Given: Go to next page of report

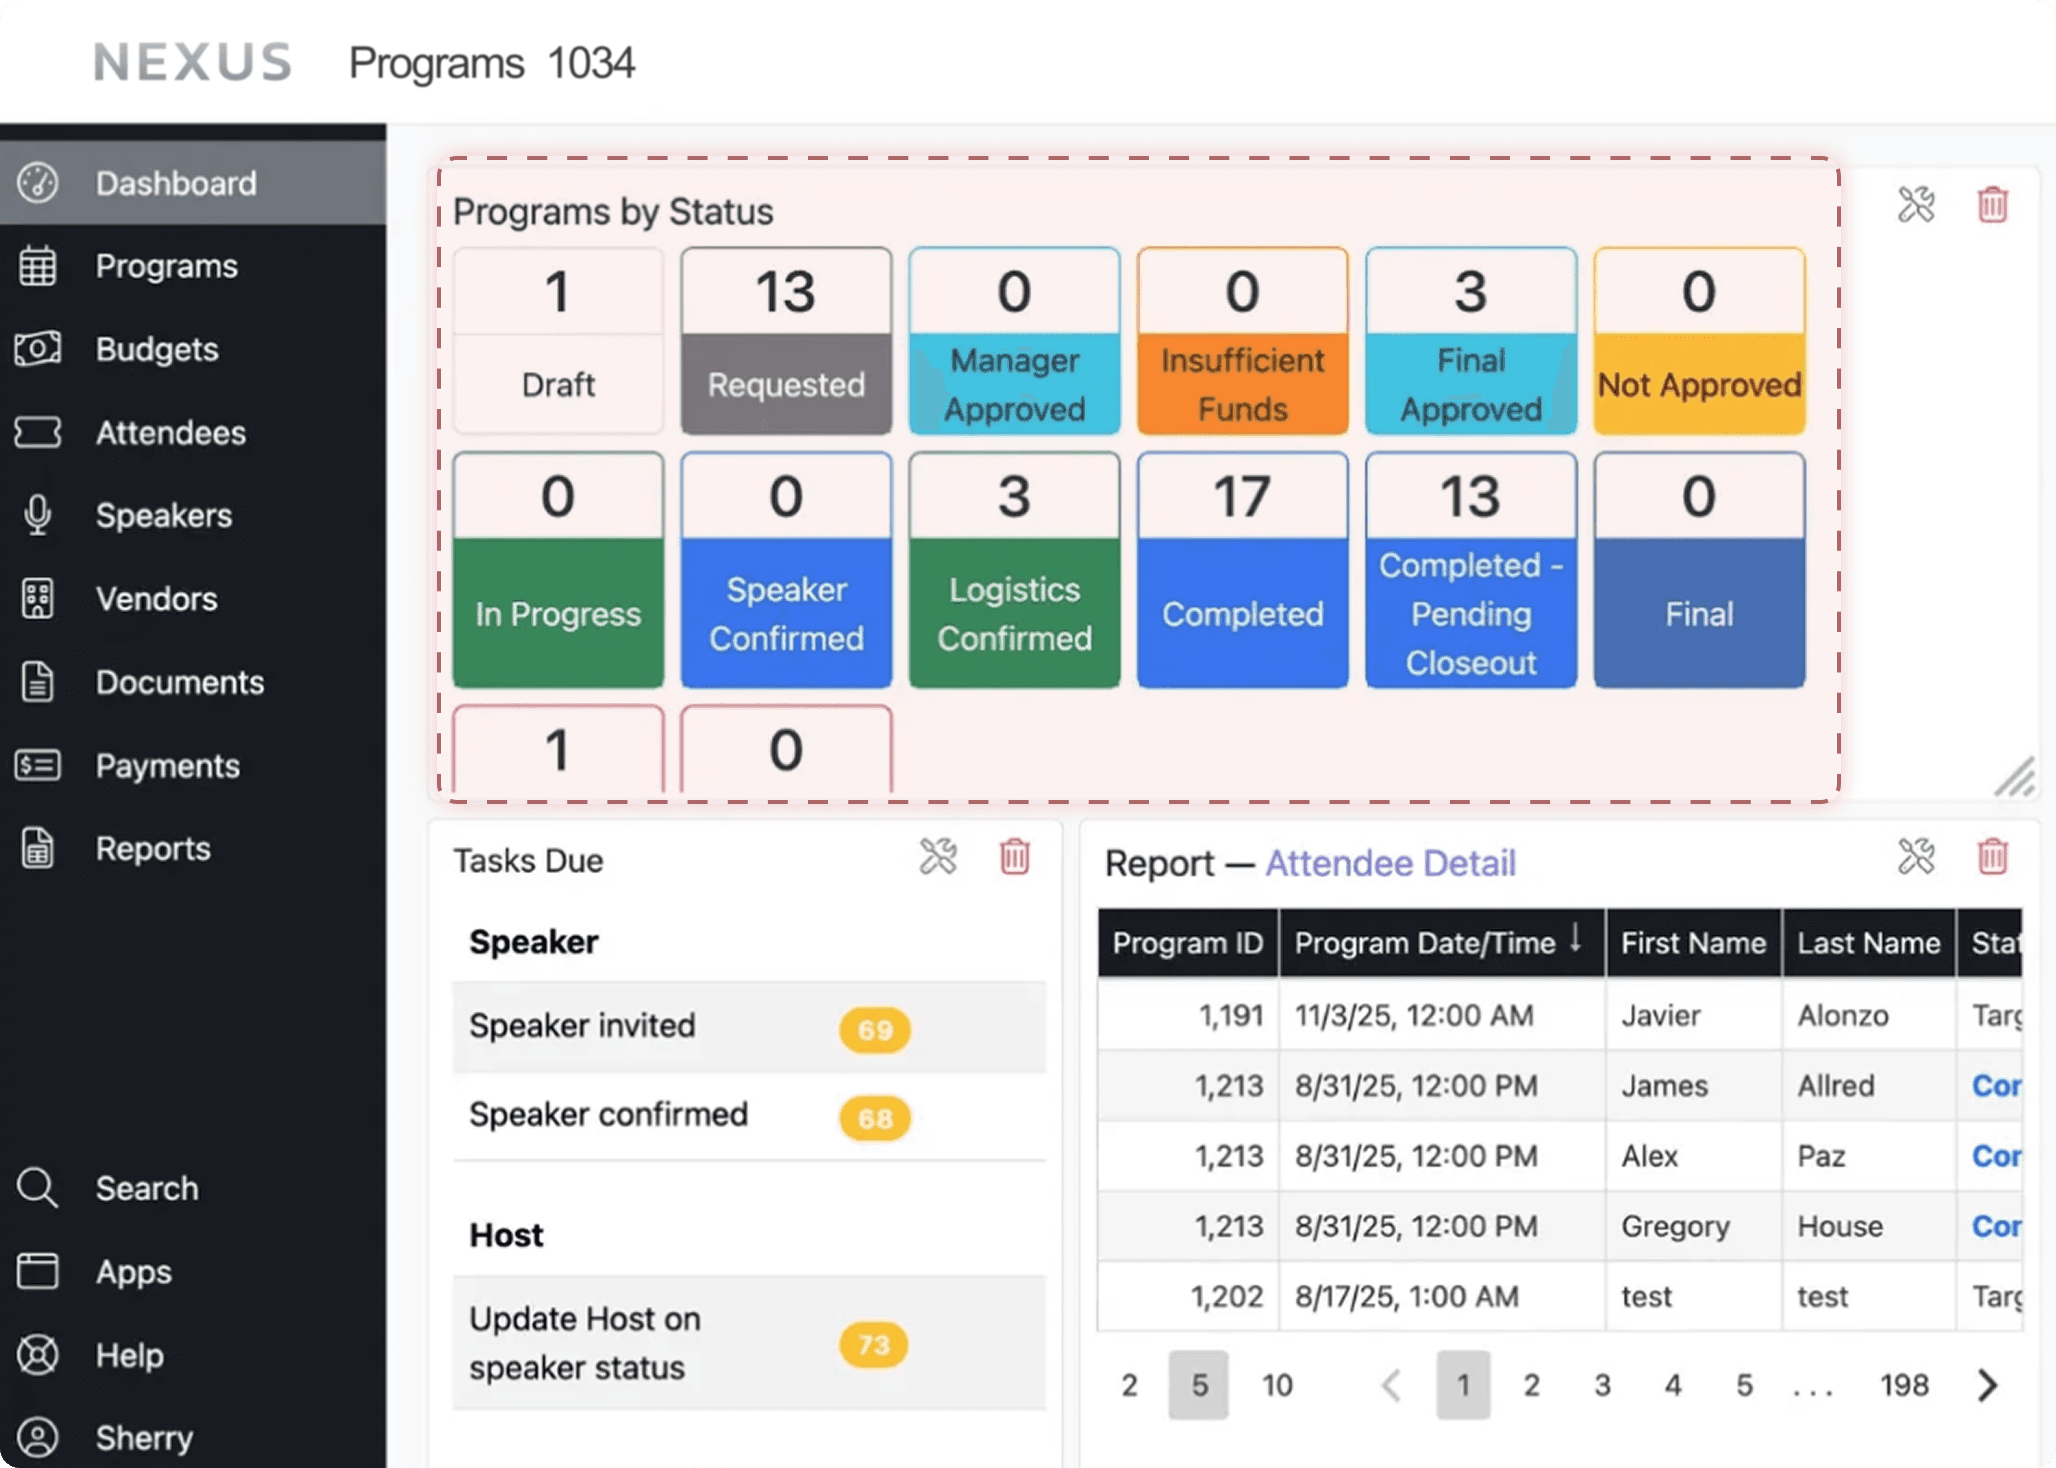Looking at the screenshot, I should coord(1987,1385).
